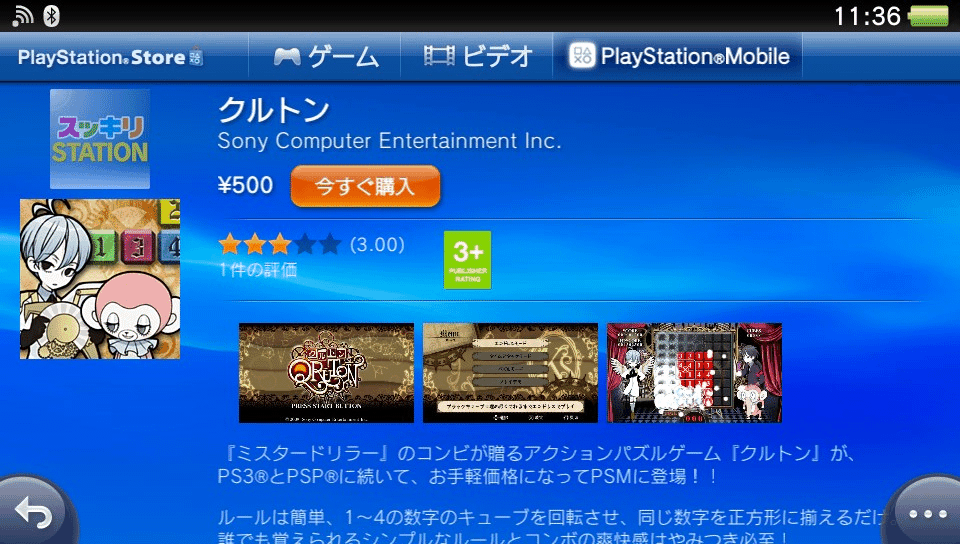This screenshot has height=544, width=960.
Task: Tap the 今すぐ購入 purchase button
Action: click(366, 186)
